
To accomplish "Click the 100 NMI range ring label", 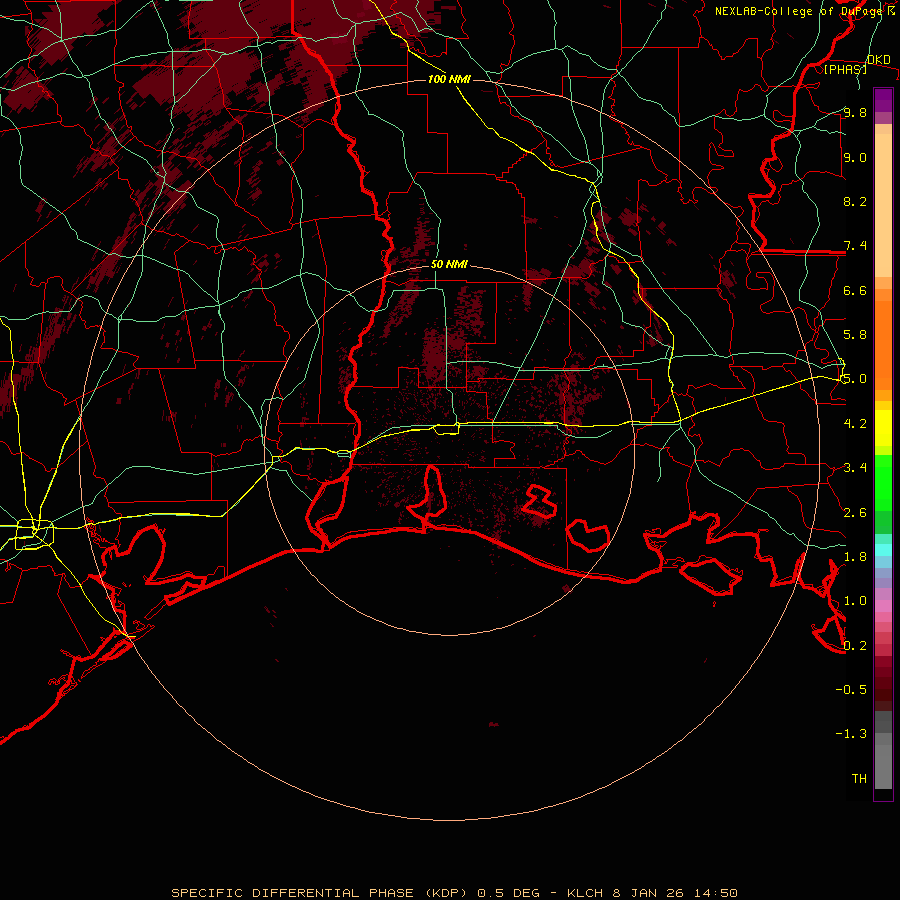I will [x=449, y=79].
